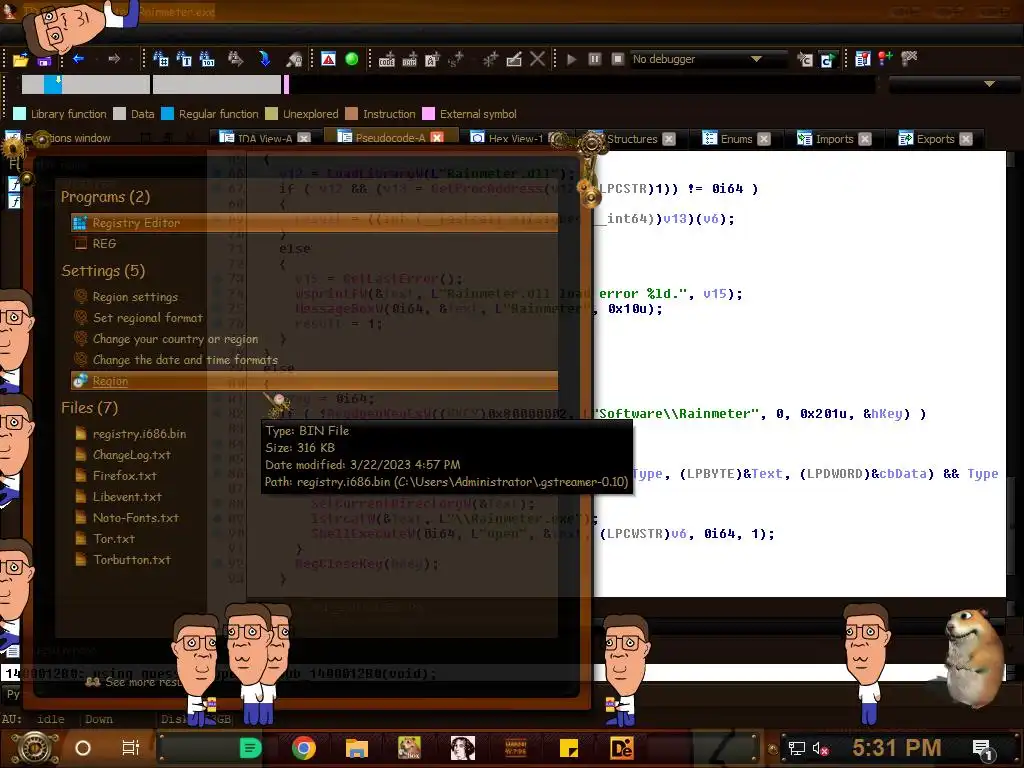Click the gray X delete icon in toolbar
The height and width of the screenshot is (768, 1024).
click(537, 59)
